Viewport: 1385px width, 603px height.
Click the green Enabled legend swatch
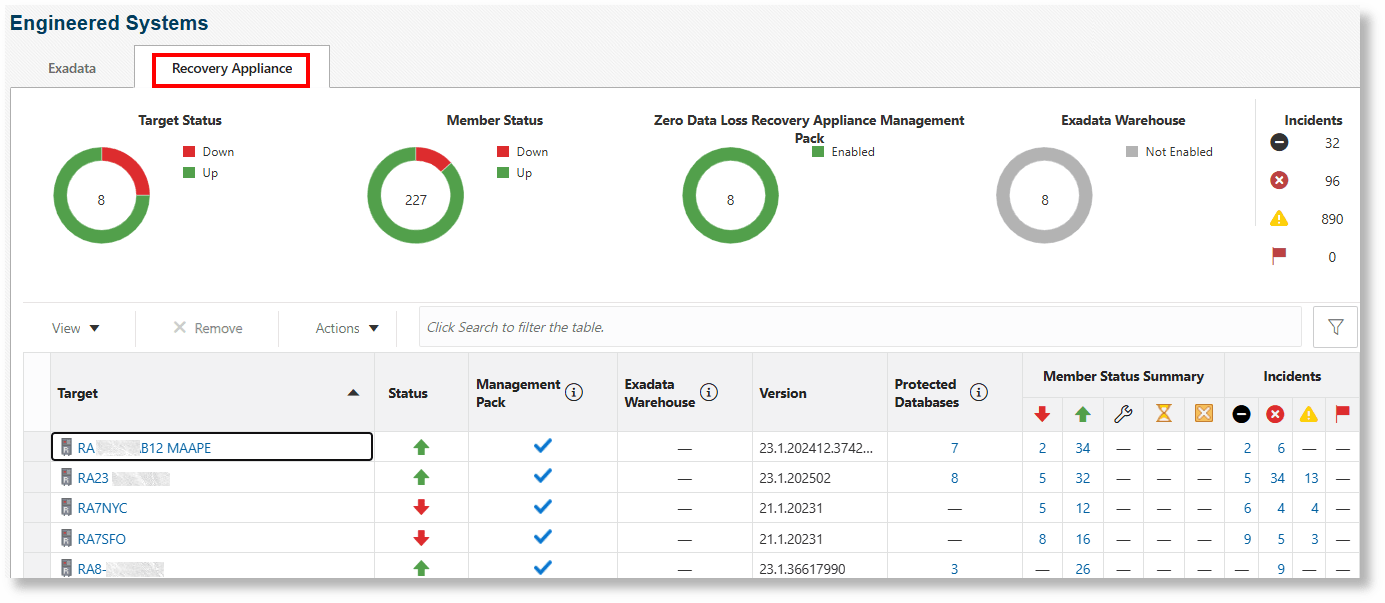coord(818,152)
